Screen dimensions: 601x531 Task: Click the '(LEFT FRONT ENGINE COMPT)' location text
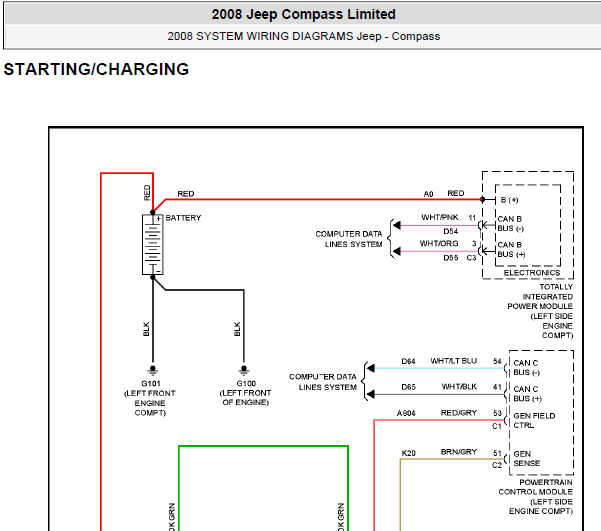click(x=150, y=403)
